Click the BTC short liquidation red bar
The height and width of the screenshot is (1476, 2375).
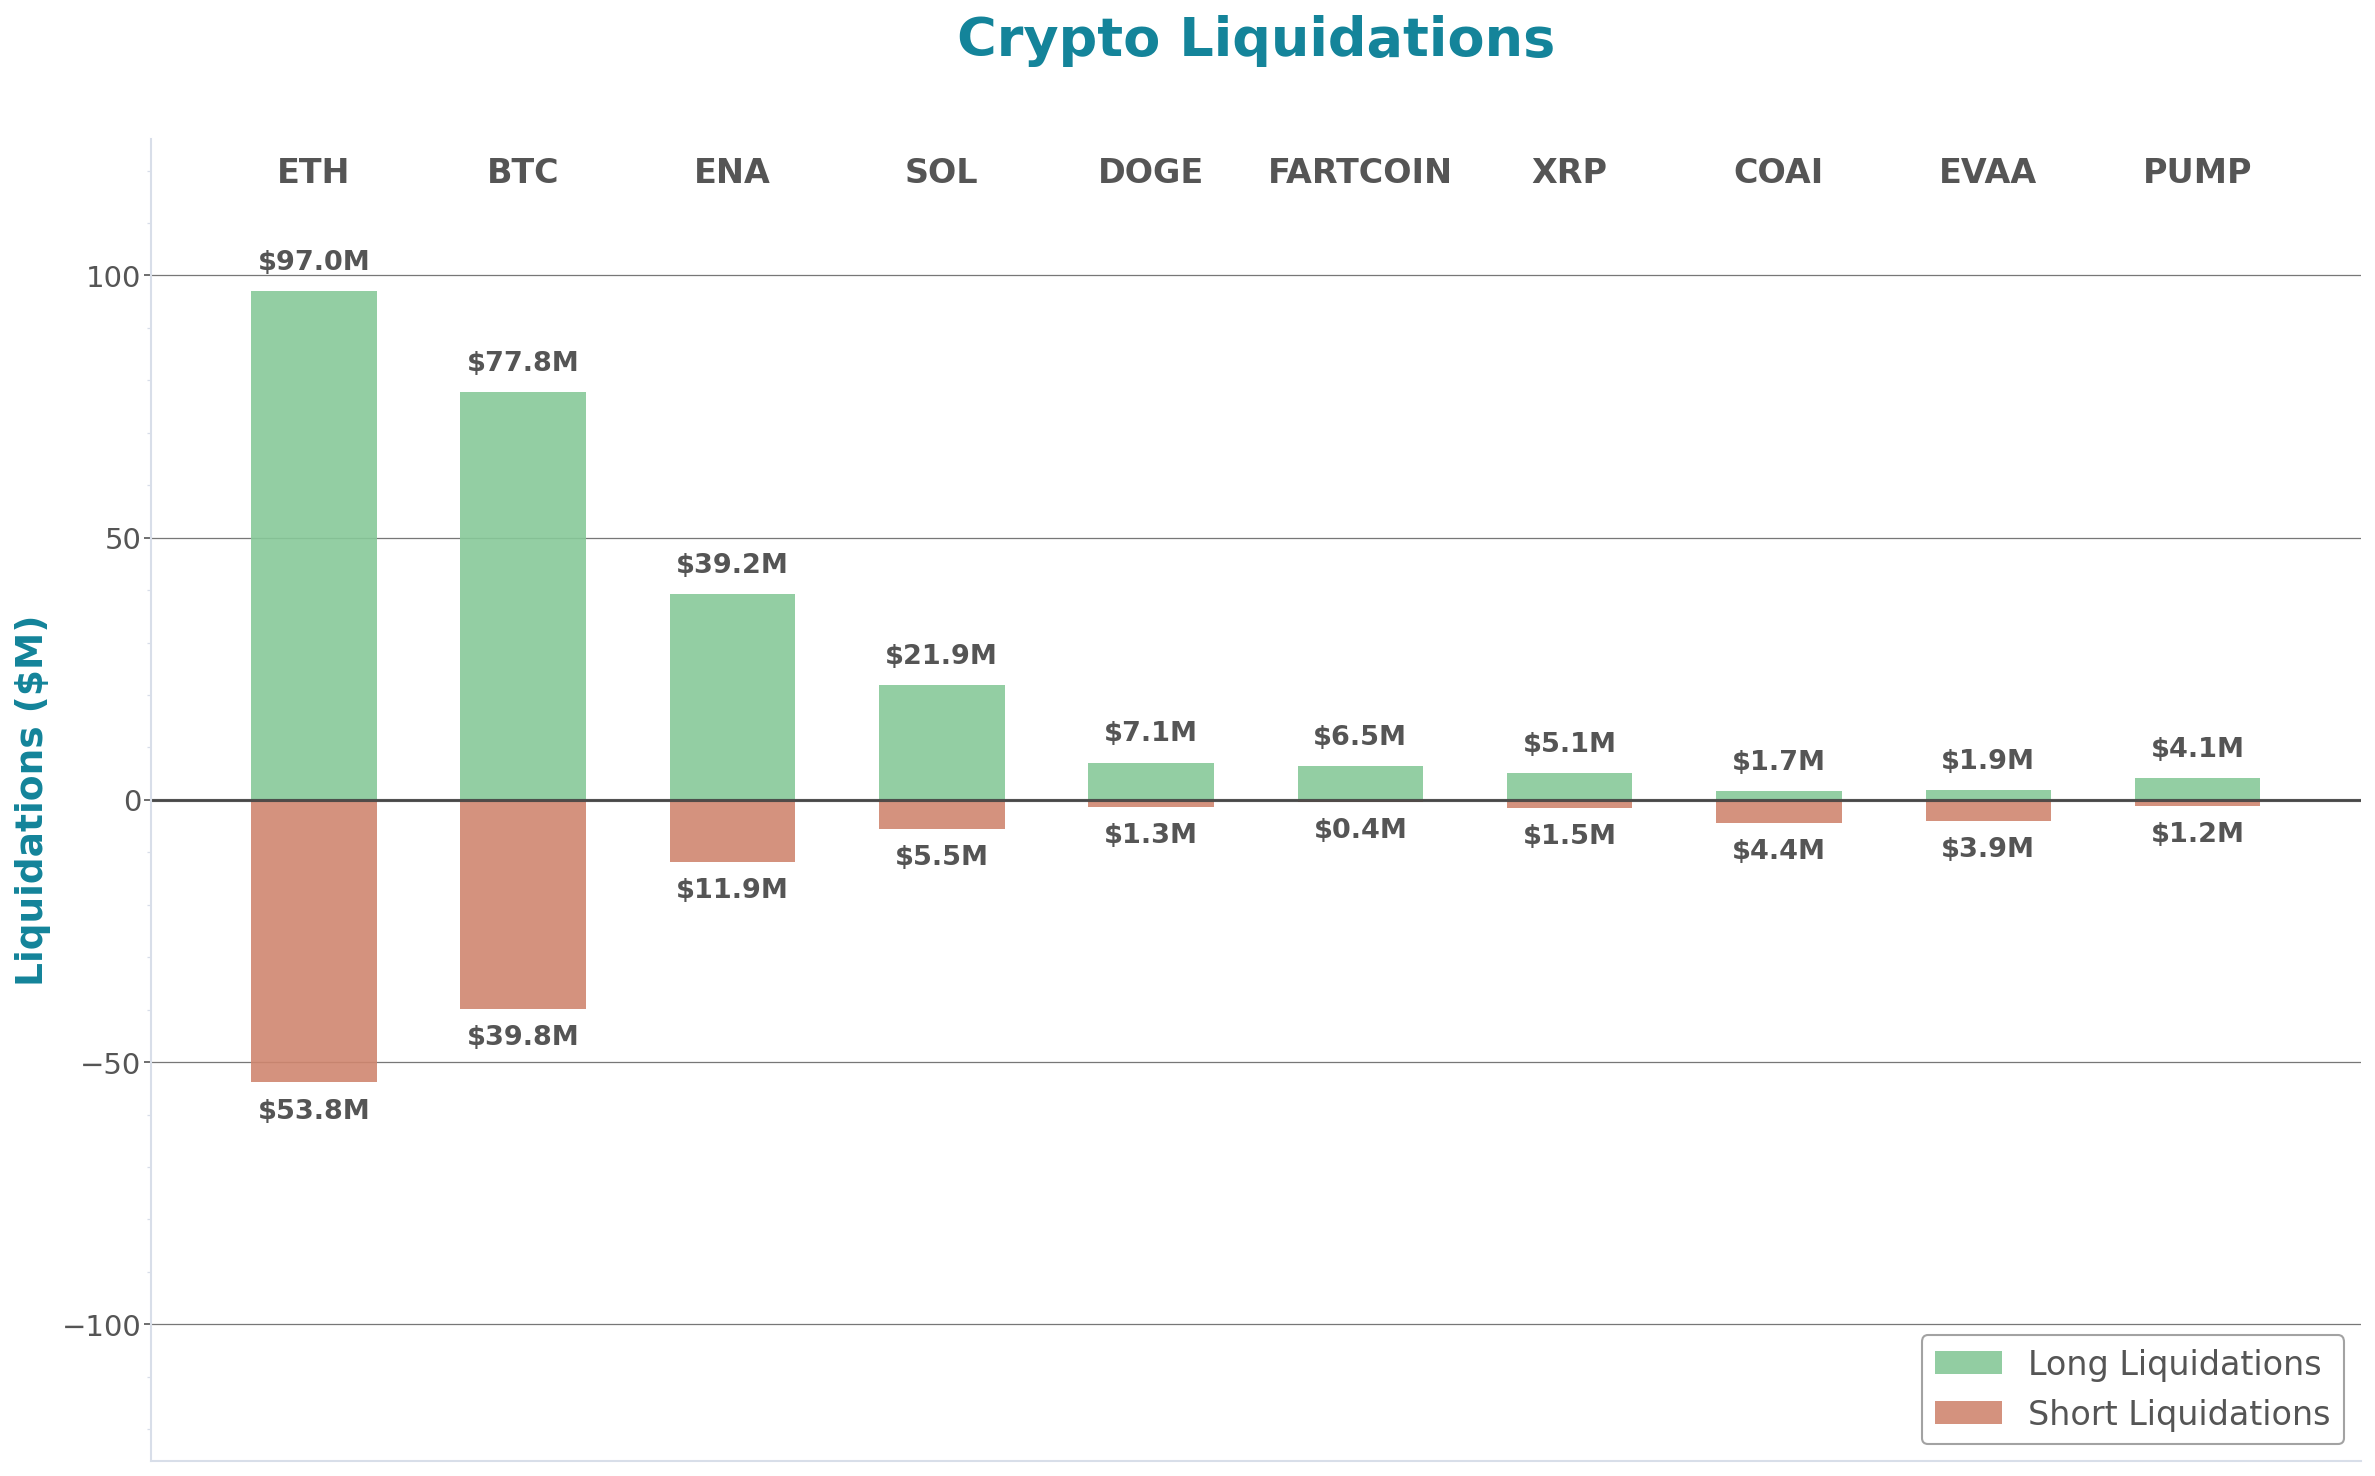pyautogui.click(x=522, y=904)
